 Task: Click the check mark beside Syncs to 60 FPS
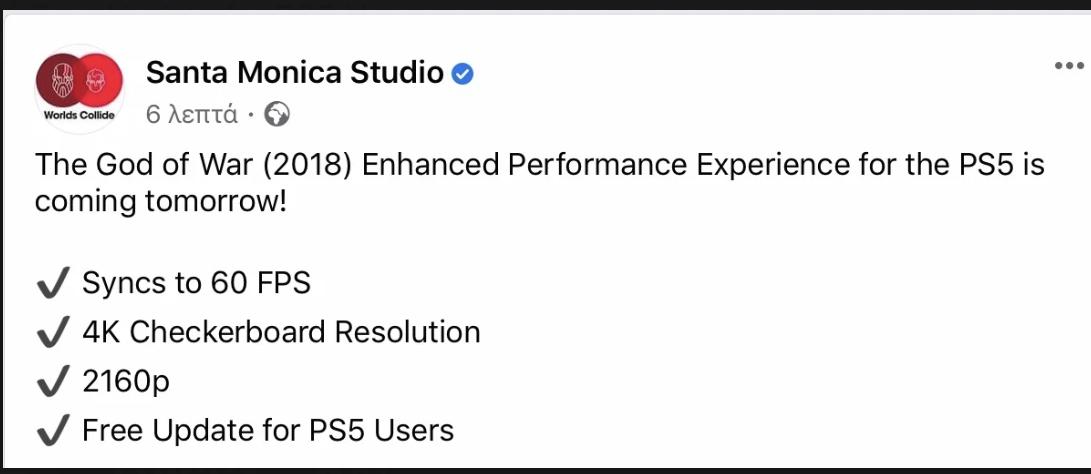click(x=53, y=284)
